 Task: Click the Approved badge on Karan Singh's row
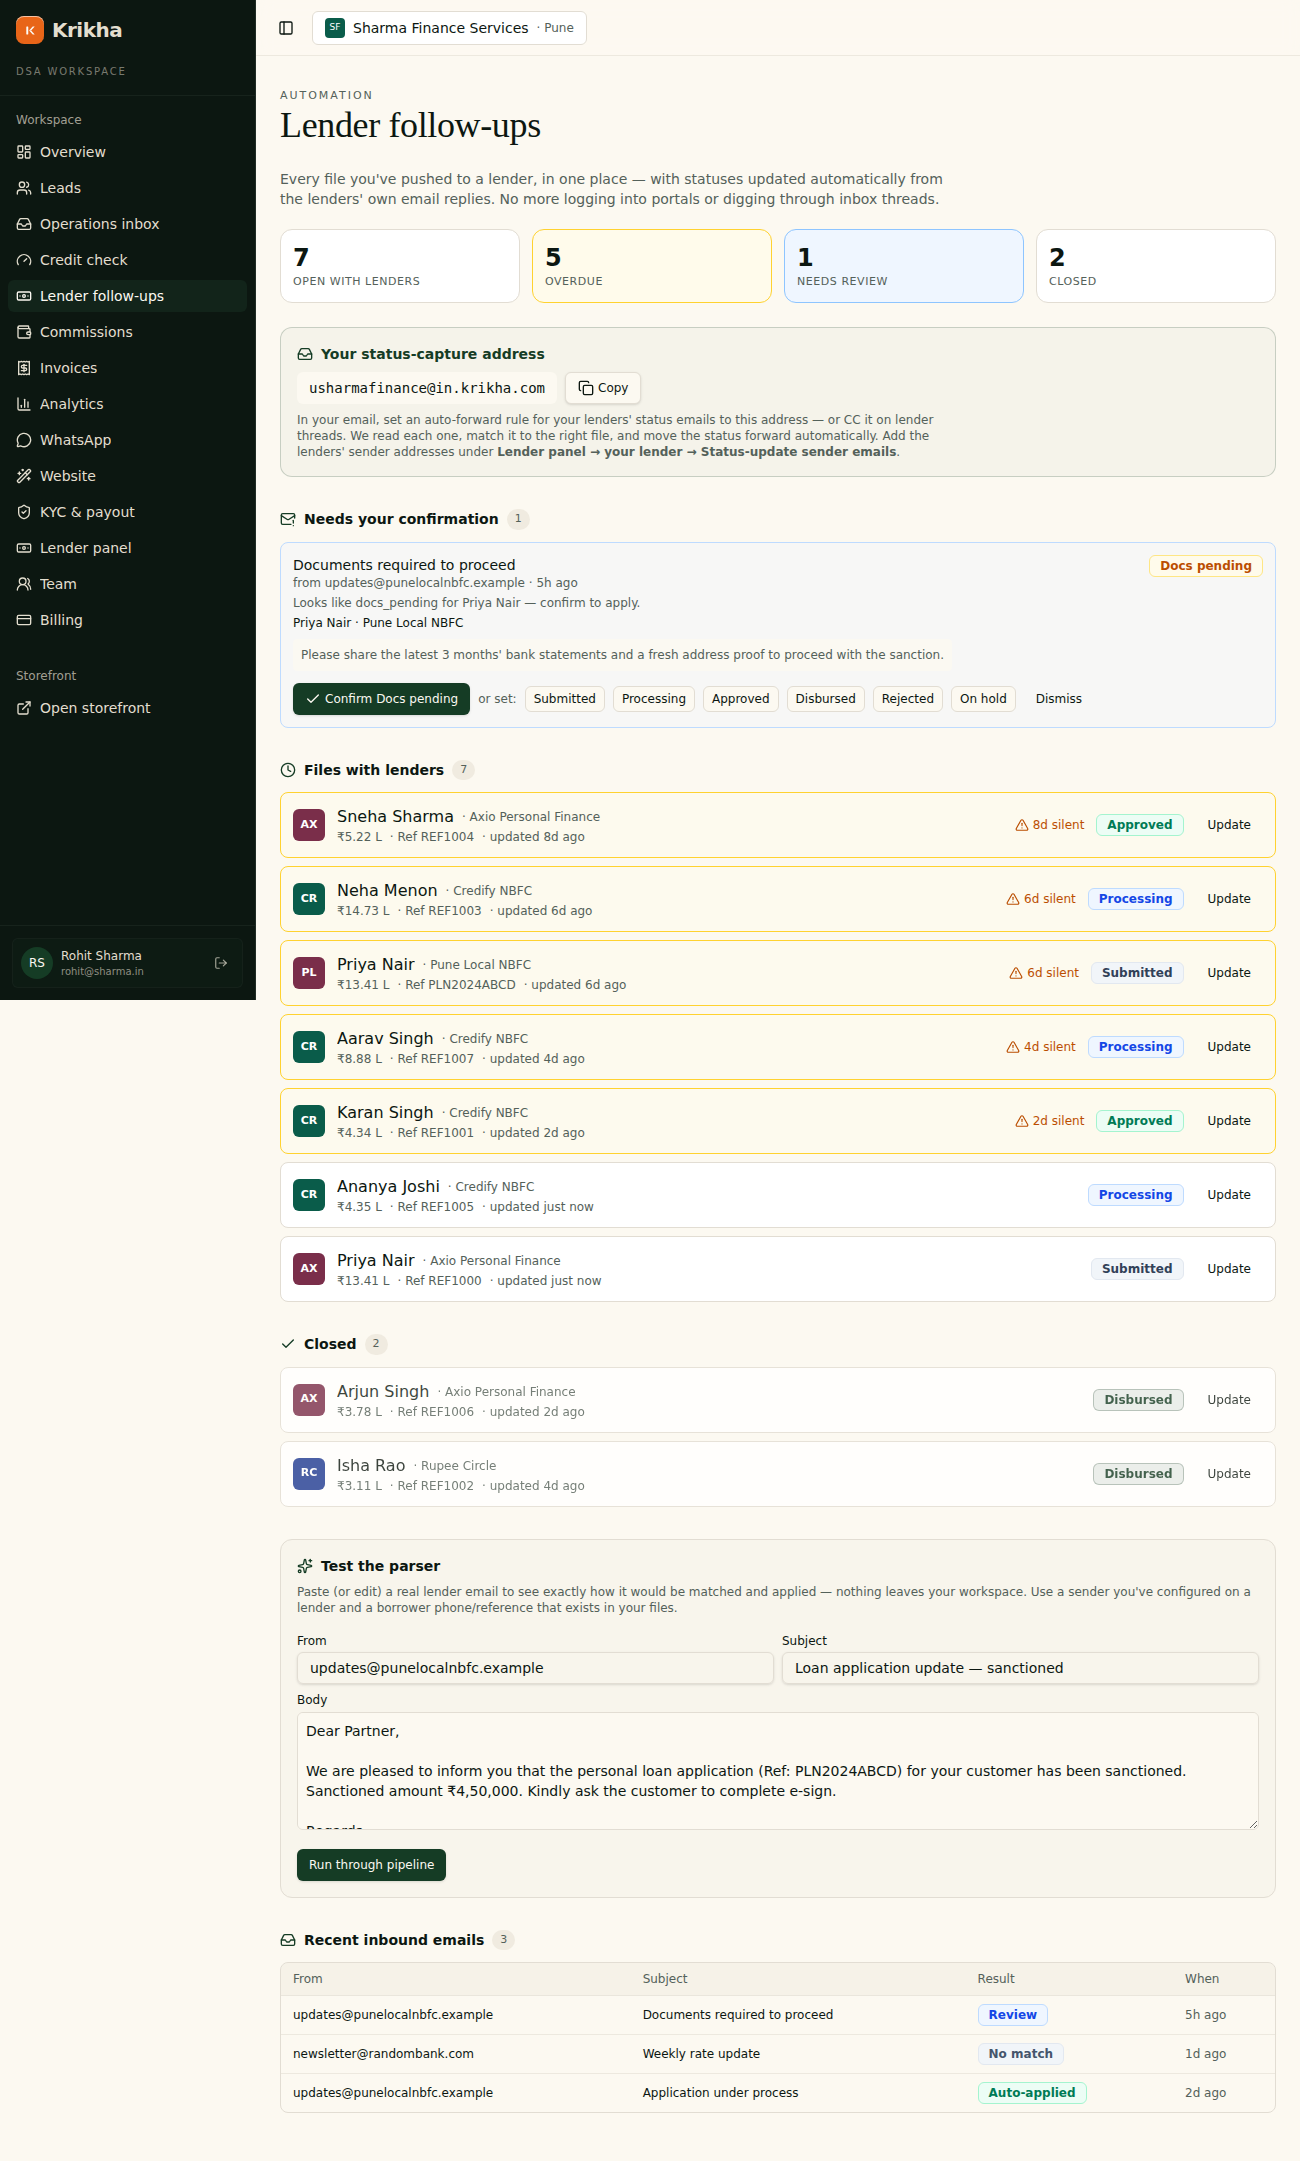pyautogui.click(x=1140, y=1121)
